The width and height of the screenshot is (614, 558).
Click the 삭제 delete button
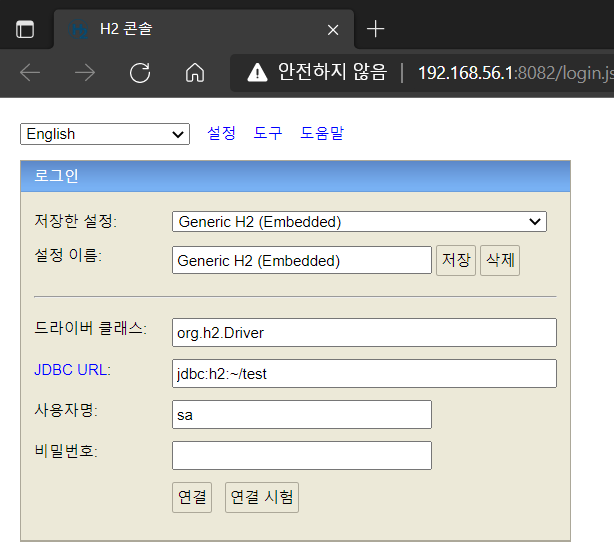tap(500, 260)
